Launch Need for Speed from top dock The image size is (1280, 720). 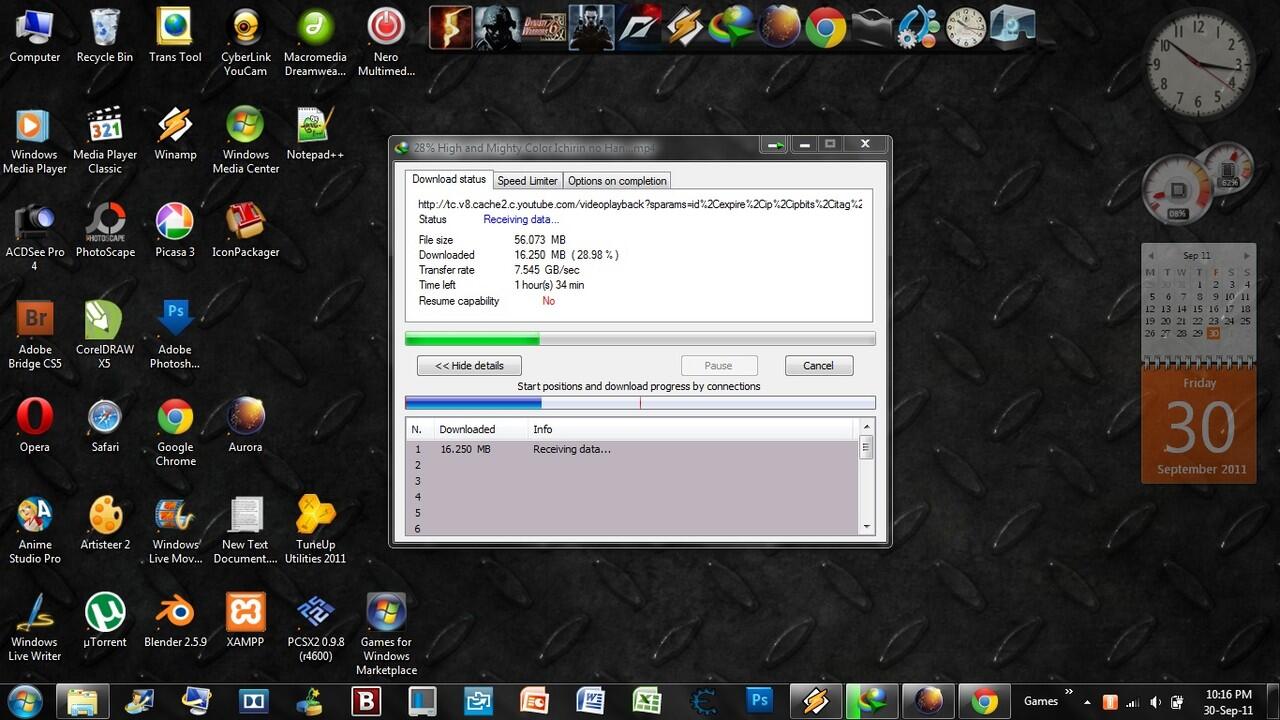[x=638, y=27]
